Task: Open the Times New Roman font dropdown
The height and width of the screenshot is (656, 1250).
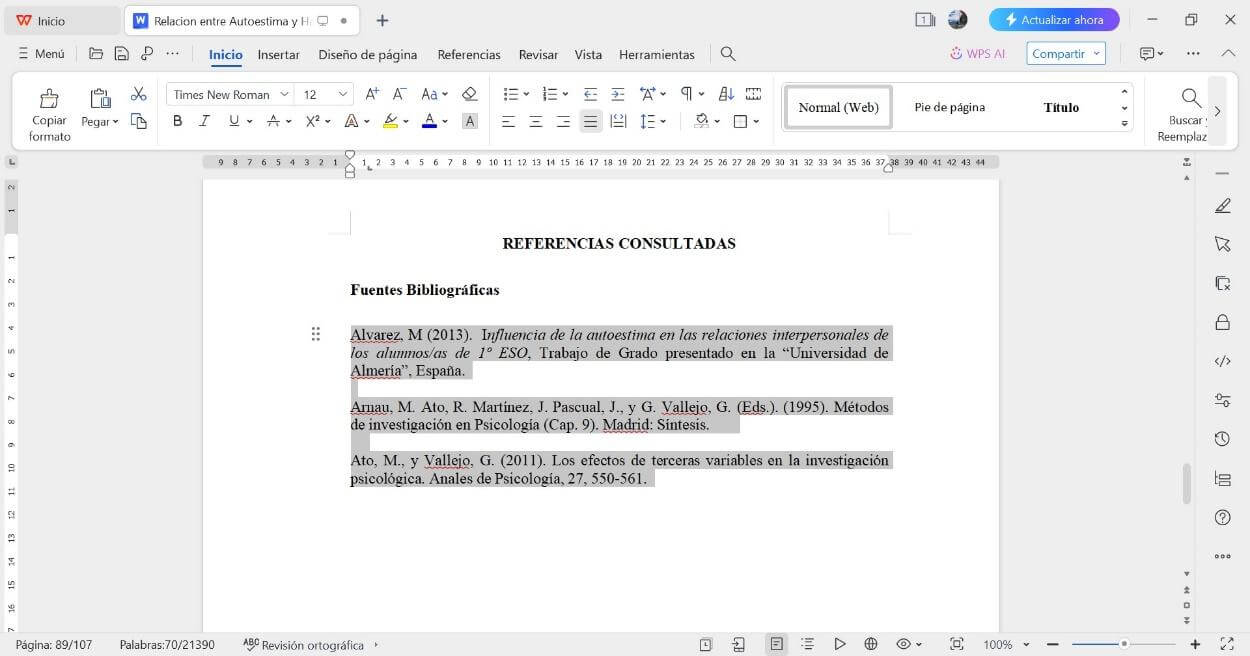Action: point(286,93)
